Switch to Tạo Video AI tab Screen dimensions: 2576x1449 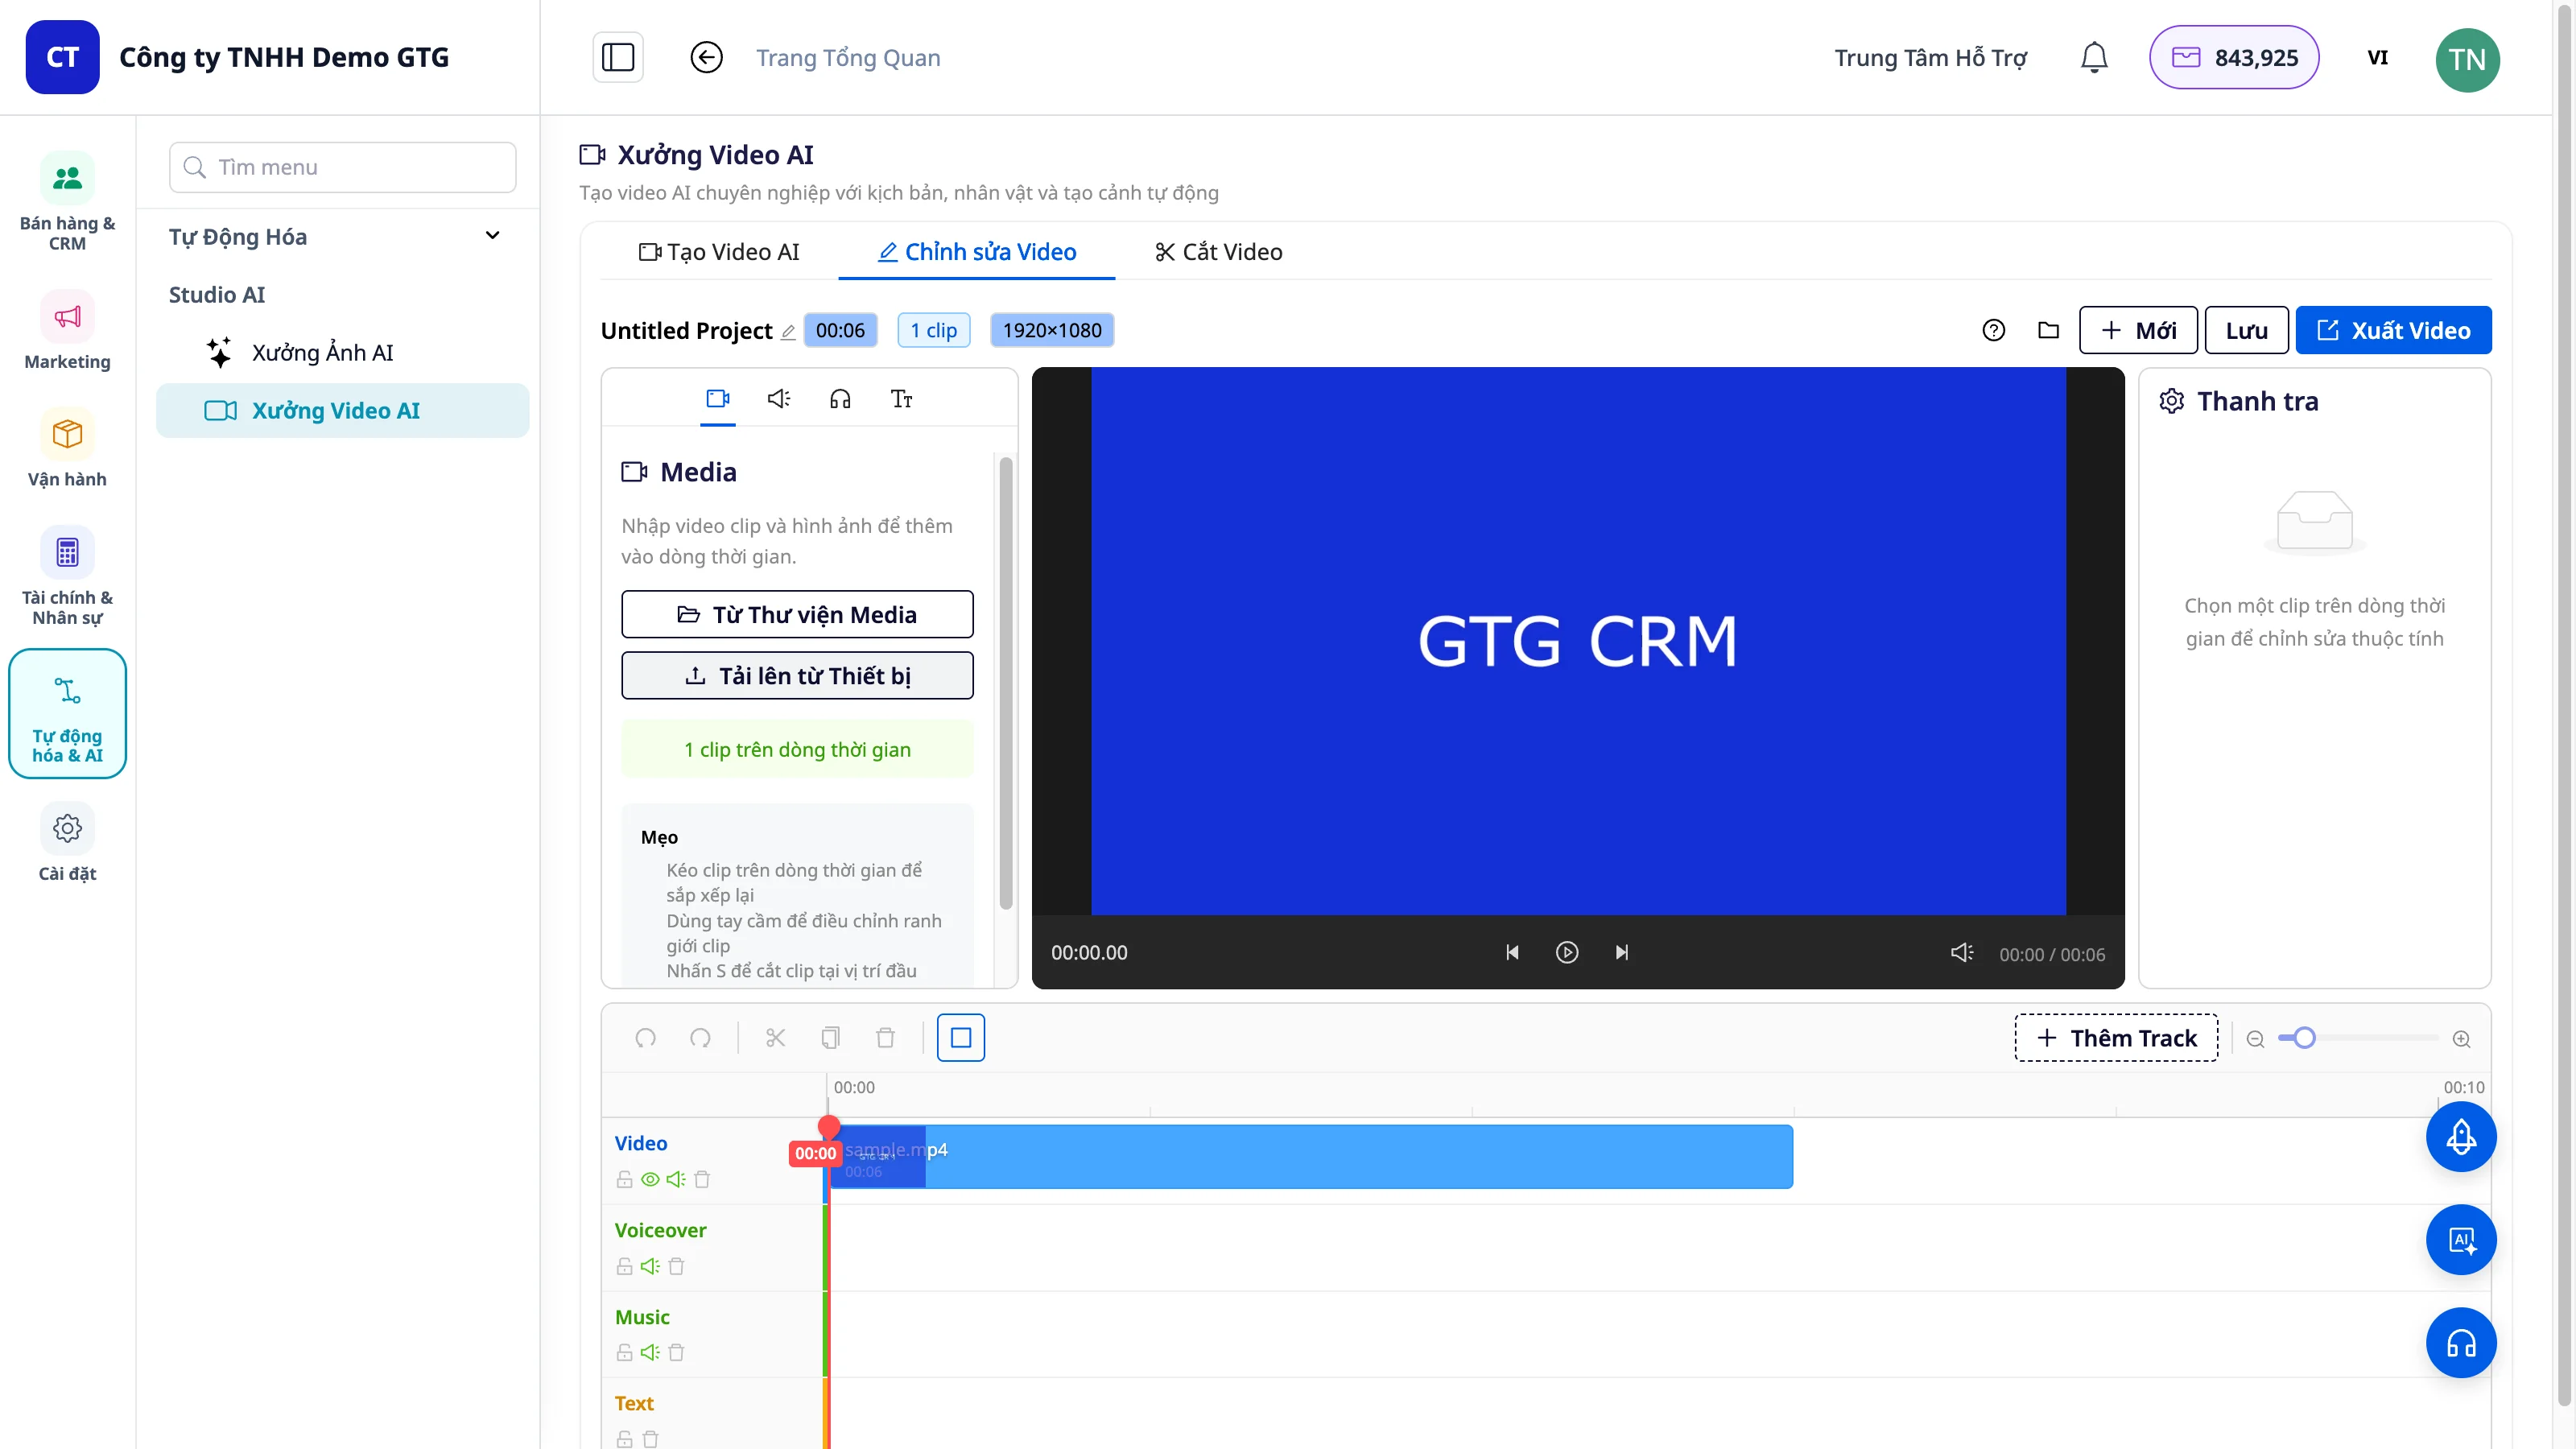(x=719, y=252)
